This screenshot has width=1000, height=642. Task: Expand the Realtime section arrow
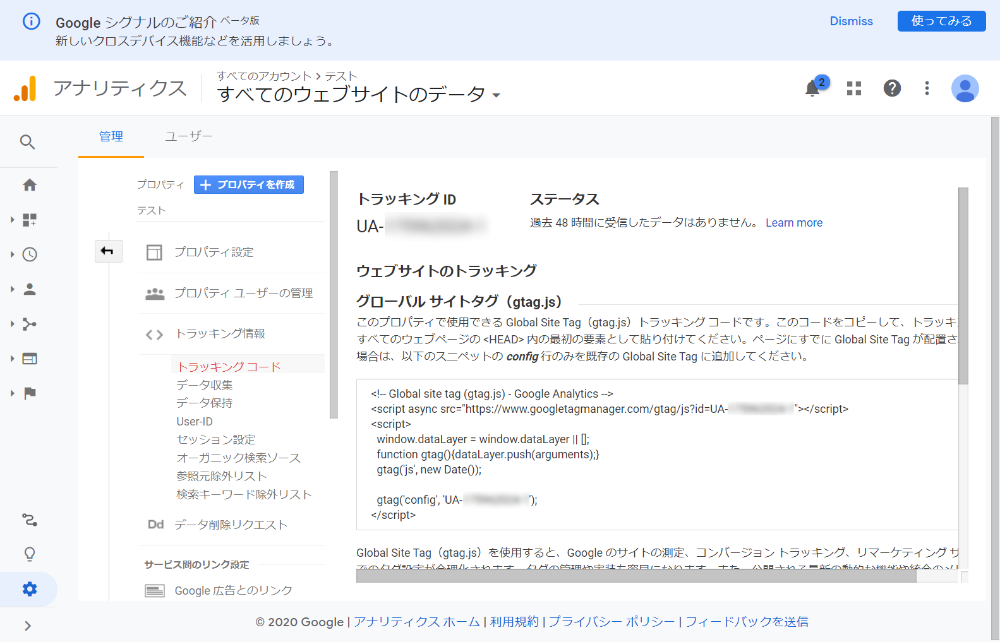pos(12,254)
